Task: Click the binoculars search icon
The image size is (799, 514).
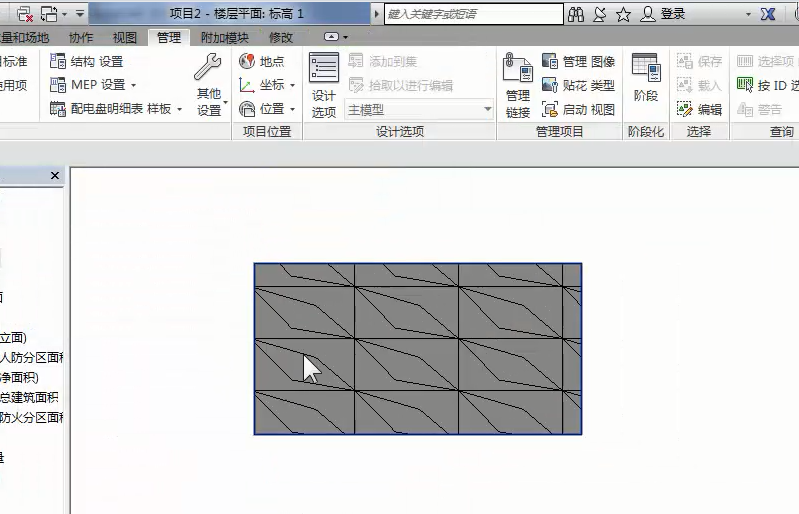Action: coord(576,14)
